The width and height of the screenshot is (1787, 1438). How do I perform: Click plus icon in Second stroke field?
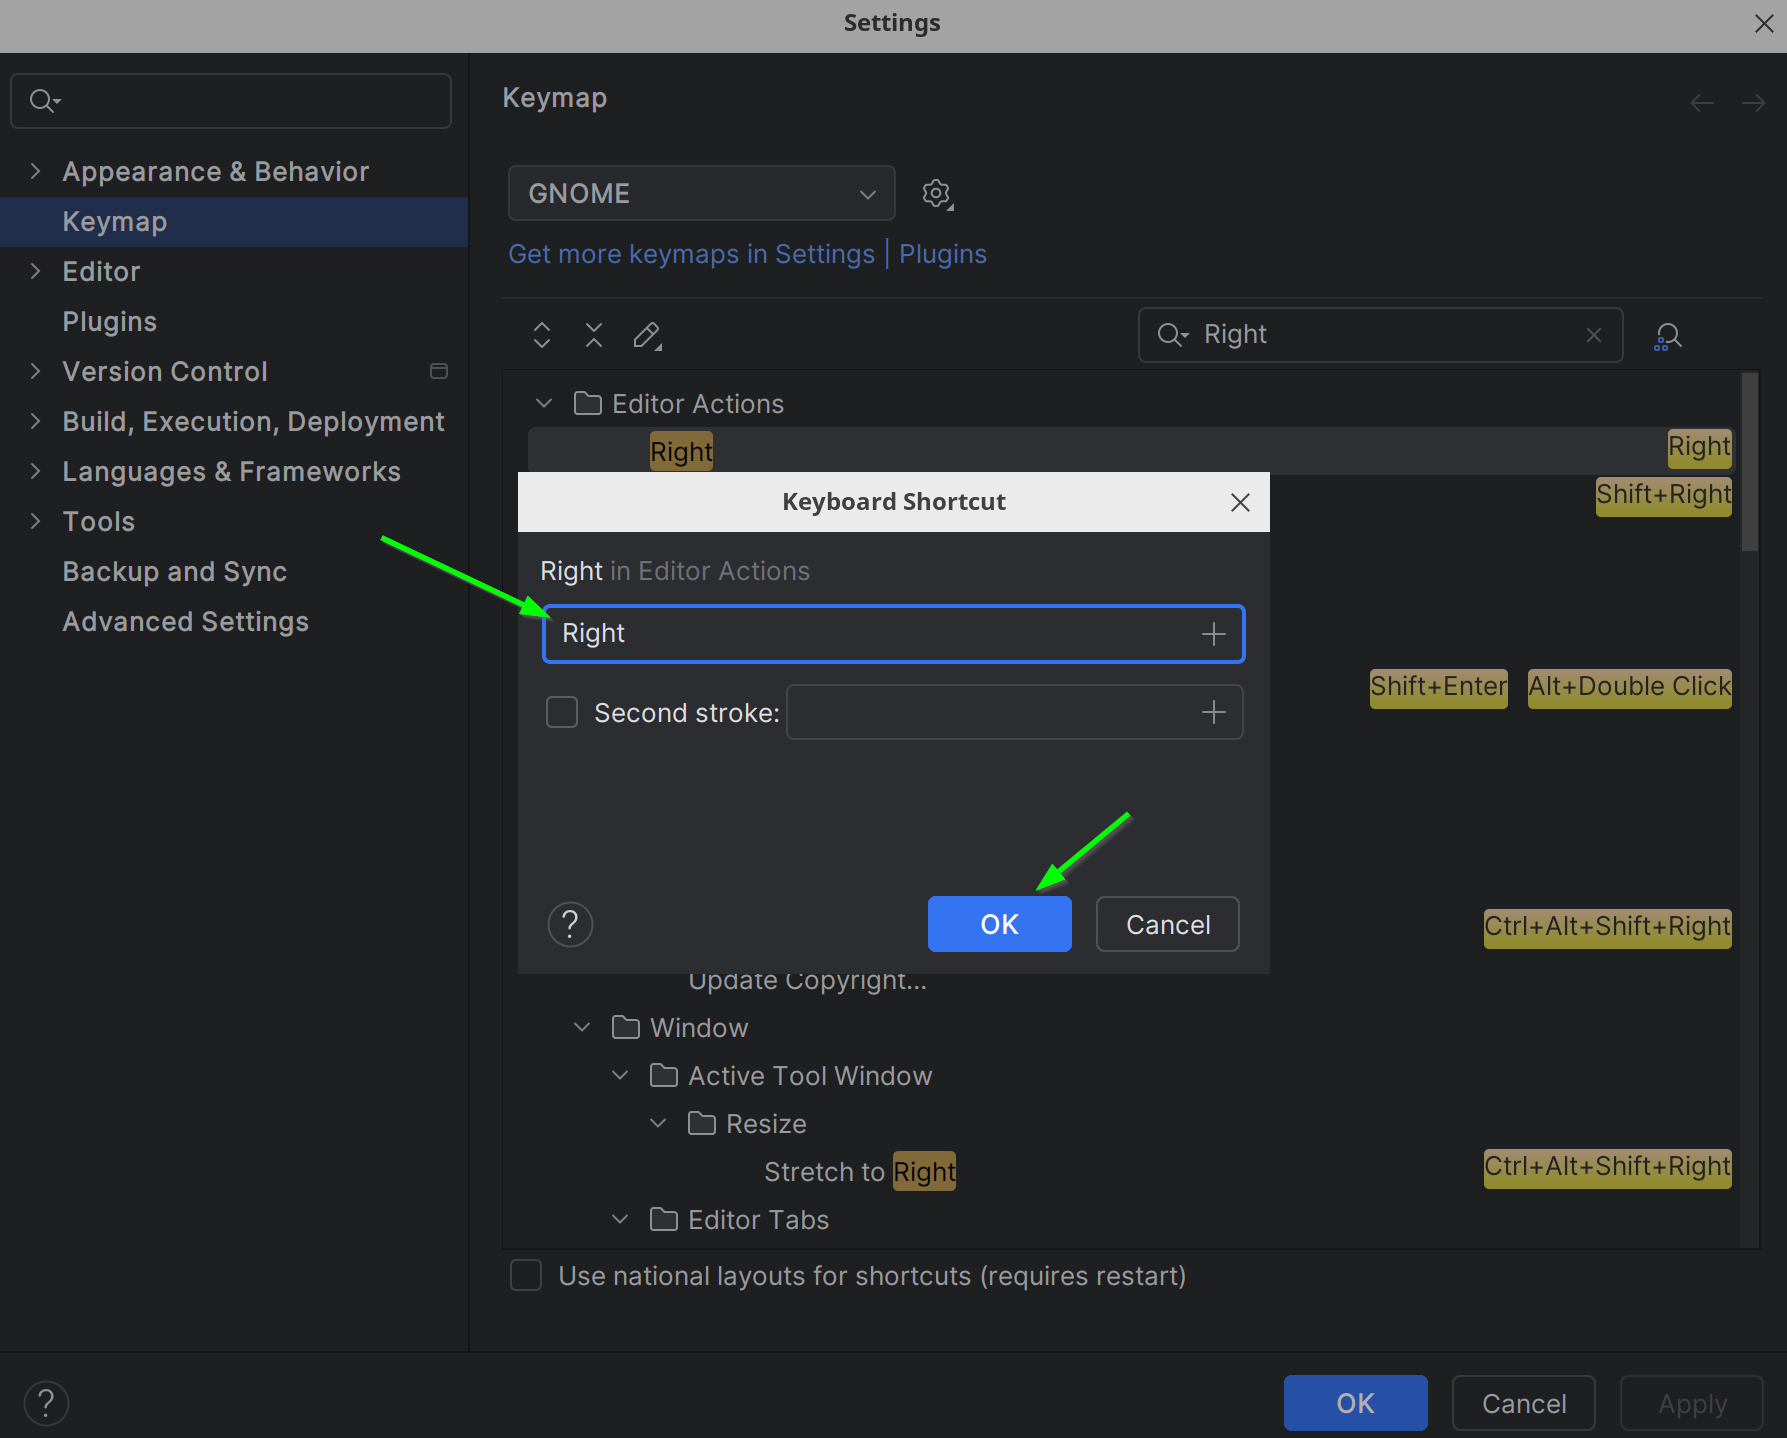[x=1213, y=712]
